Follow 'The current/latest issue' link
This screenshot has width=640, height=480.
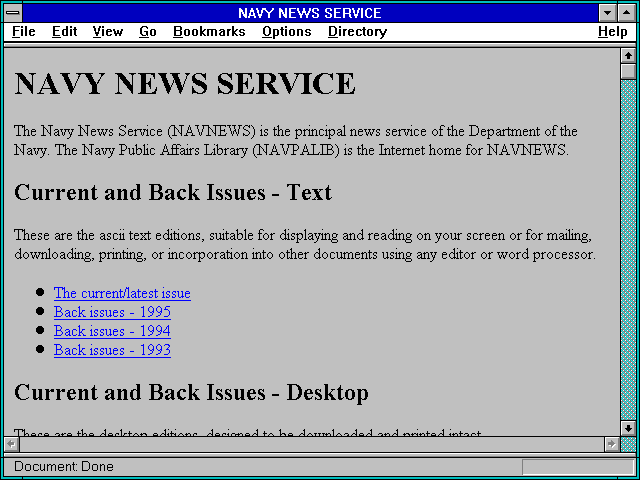point(122,293)
